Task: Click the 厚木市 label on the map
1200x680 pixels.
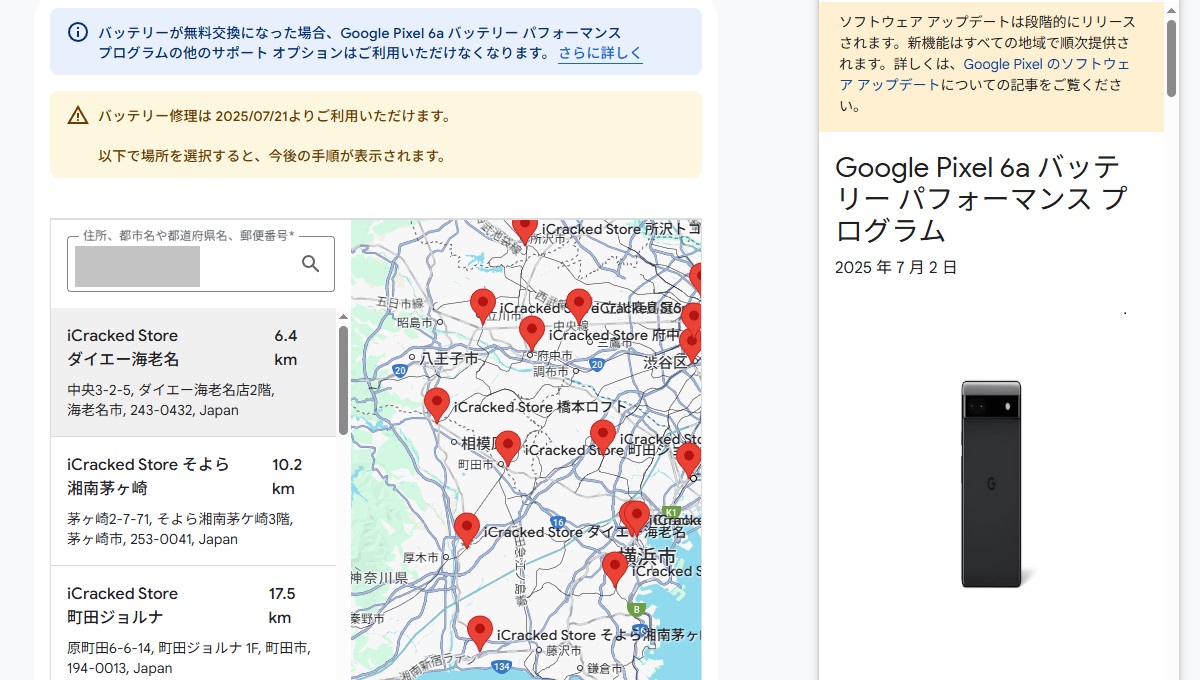Action: (420, 557)
